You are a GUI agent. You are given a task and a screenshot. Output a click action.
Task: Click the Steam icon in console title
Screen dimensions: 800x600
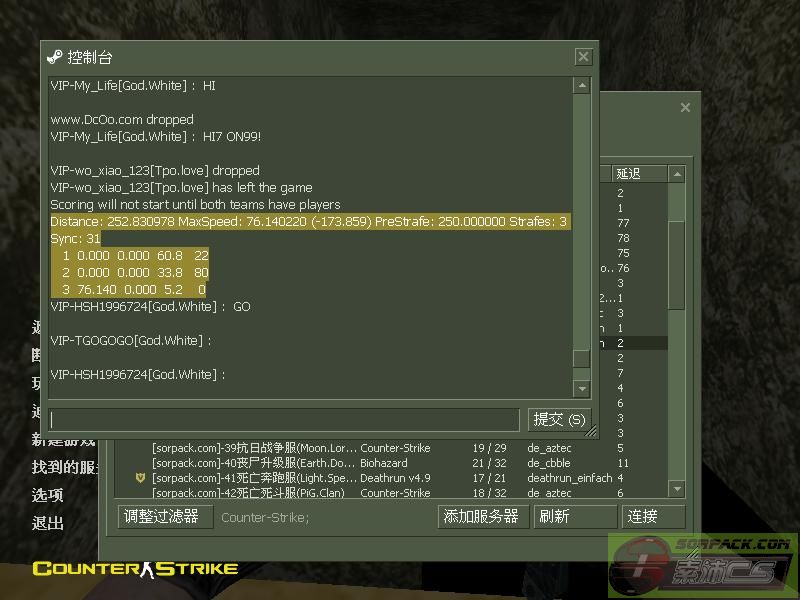point(55,57)
